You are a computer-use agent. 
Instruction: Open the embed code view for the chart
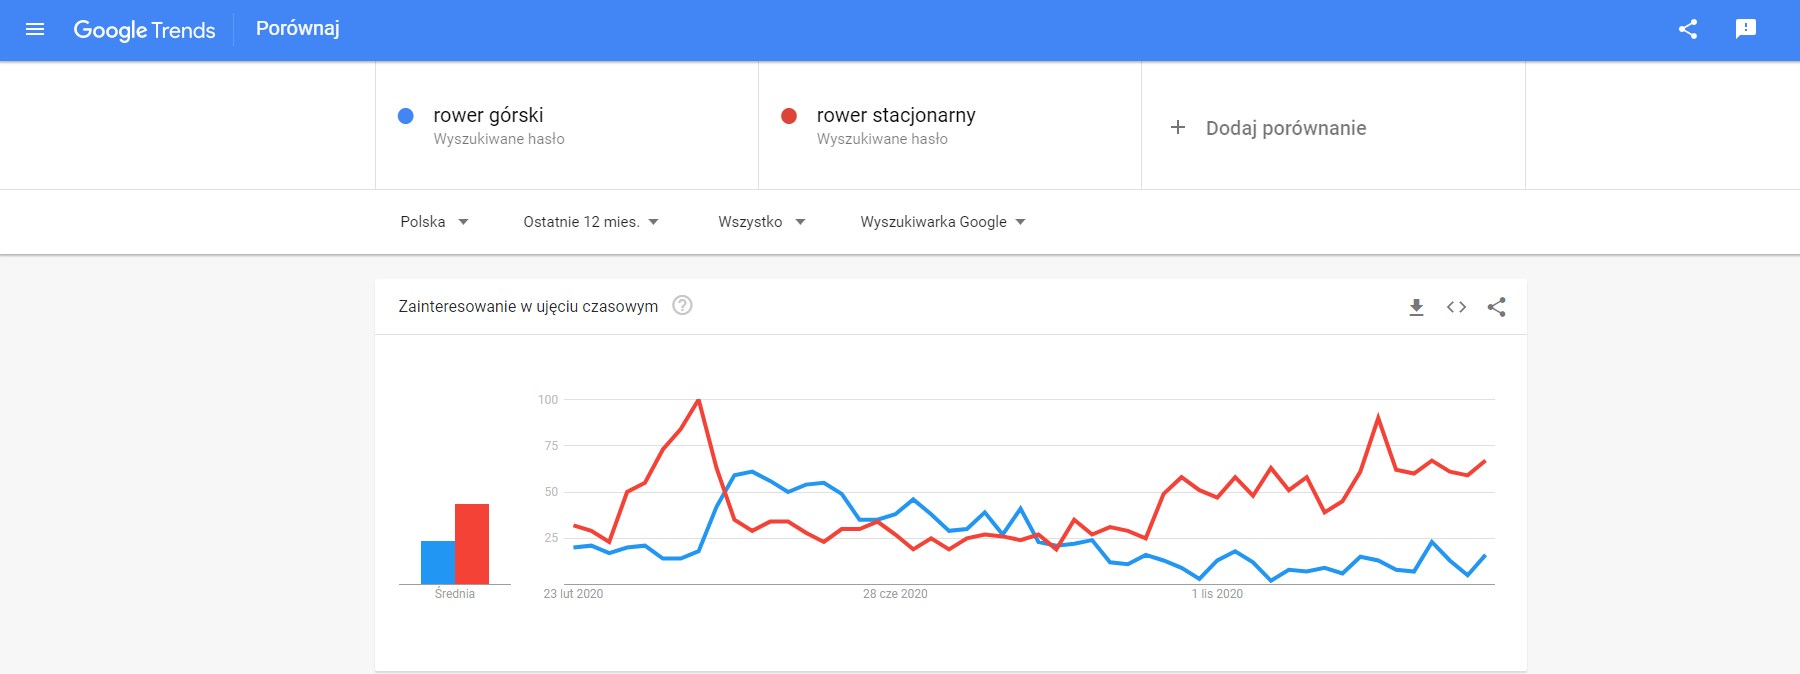(1456, 309)
